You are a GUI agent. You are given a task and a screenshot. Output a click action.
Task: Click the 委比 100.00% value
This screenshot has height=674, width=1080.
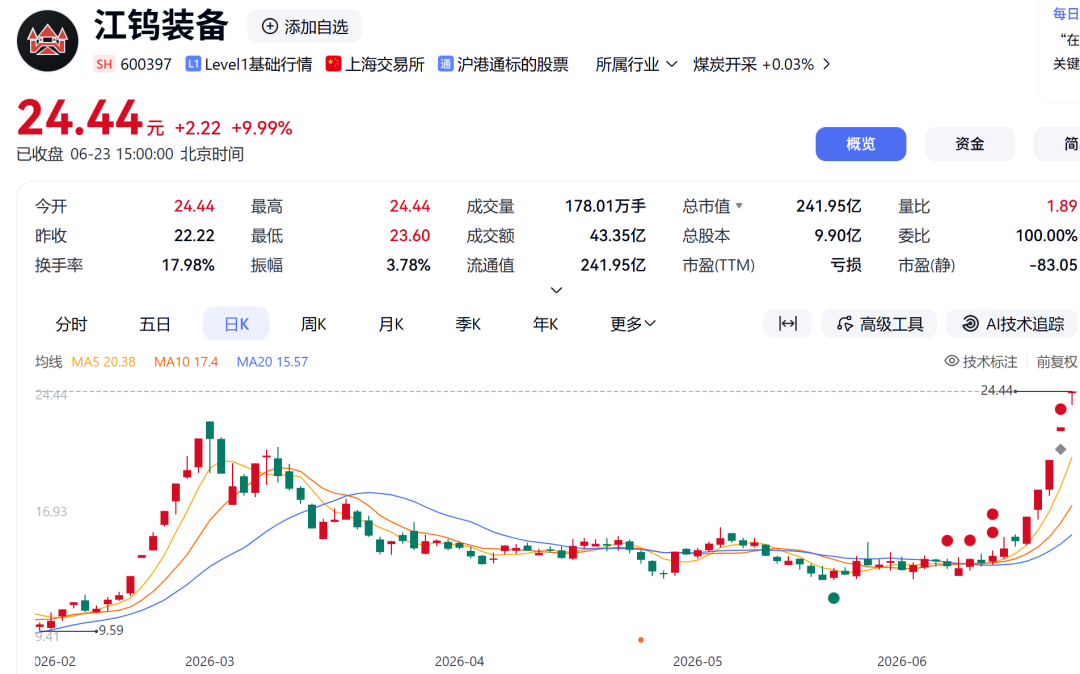click(x=1046, y=235)
